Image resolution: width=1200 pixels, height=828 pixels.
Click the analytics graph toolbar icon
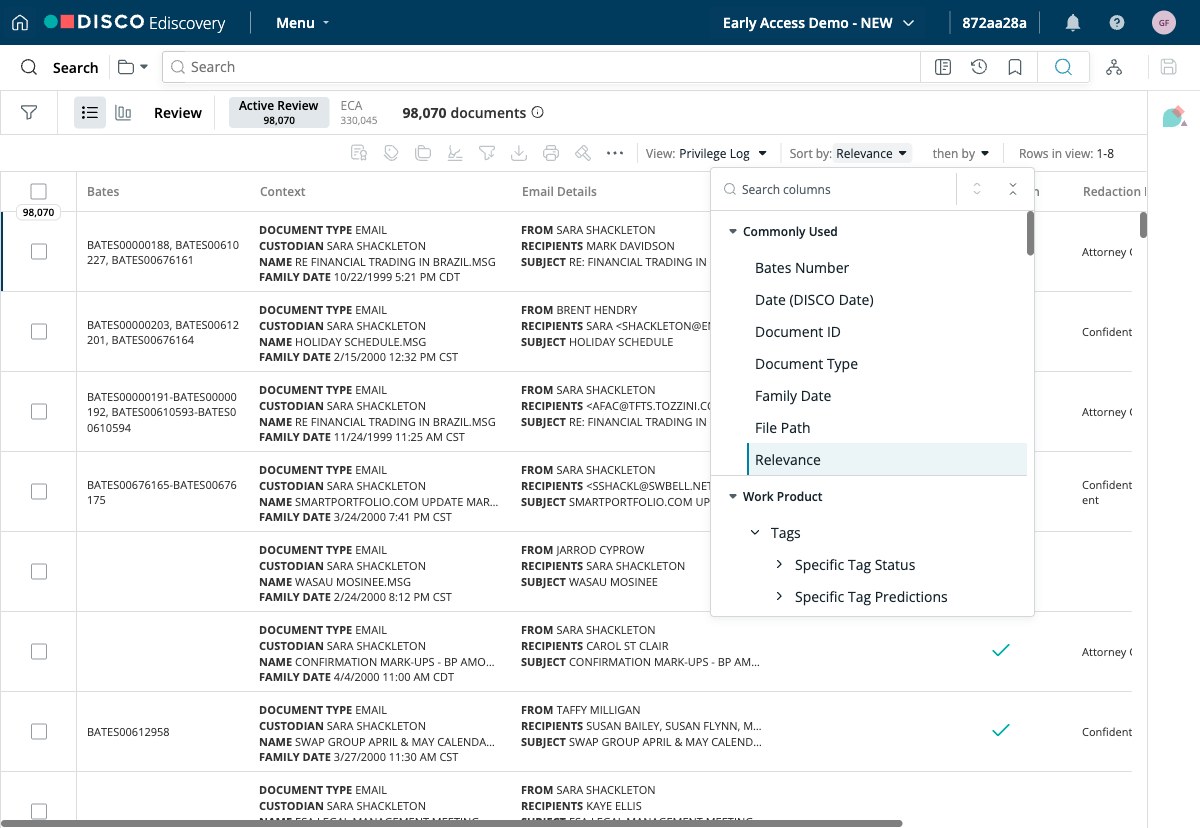click(455, 153)
